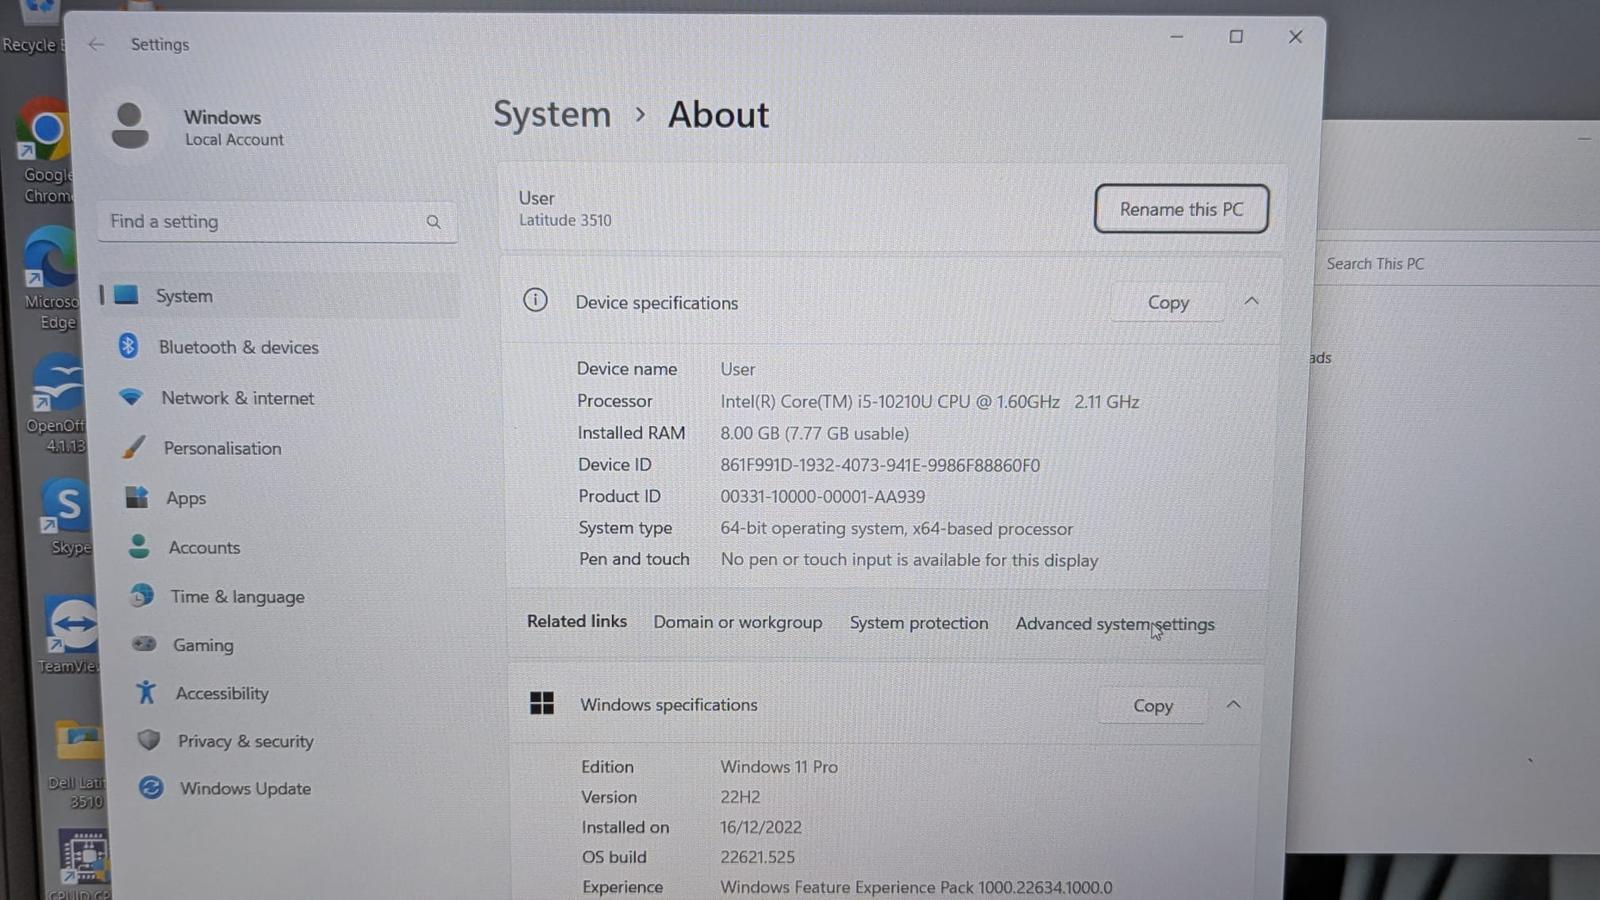Open Gaming settings

203,645
